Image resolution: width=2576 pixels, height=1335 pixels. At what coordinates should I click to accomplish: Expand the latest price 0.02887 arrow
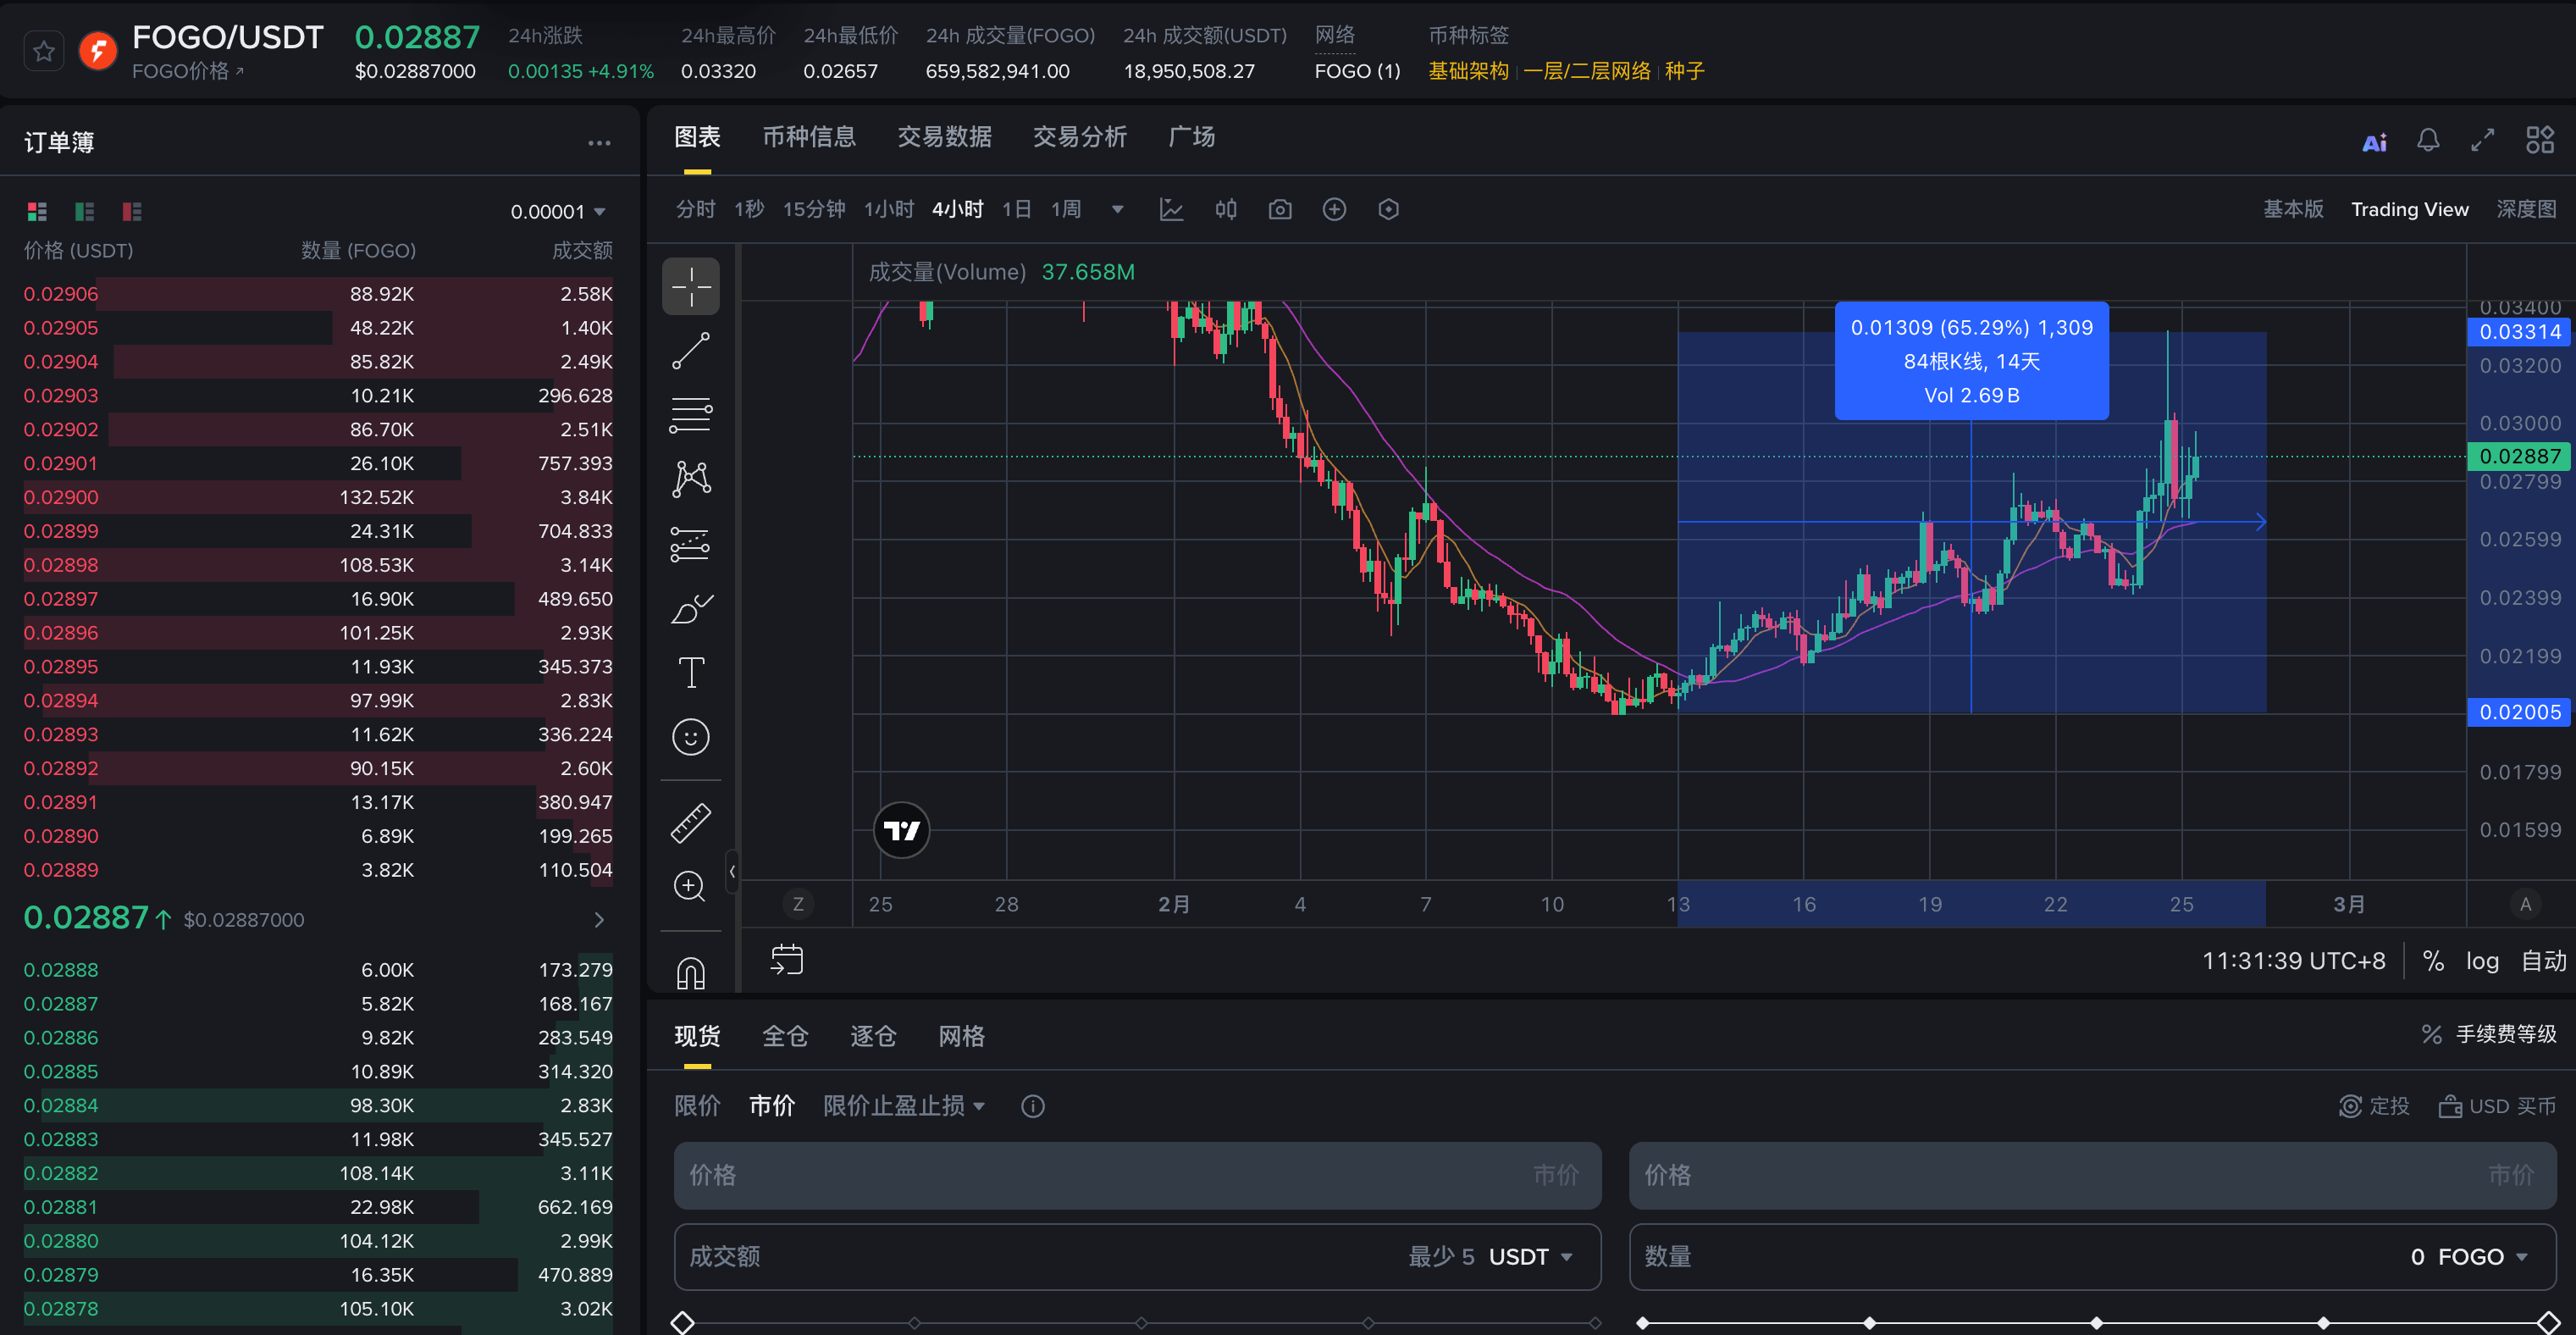point(599,920)
